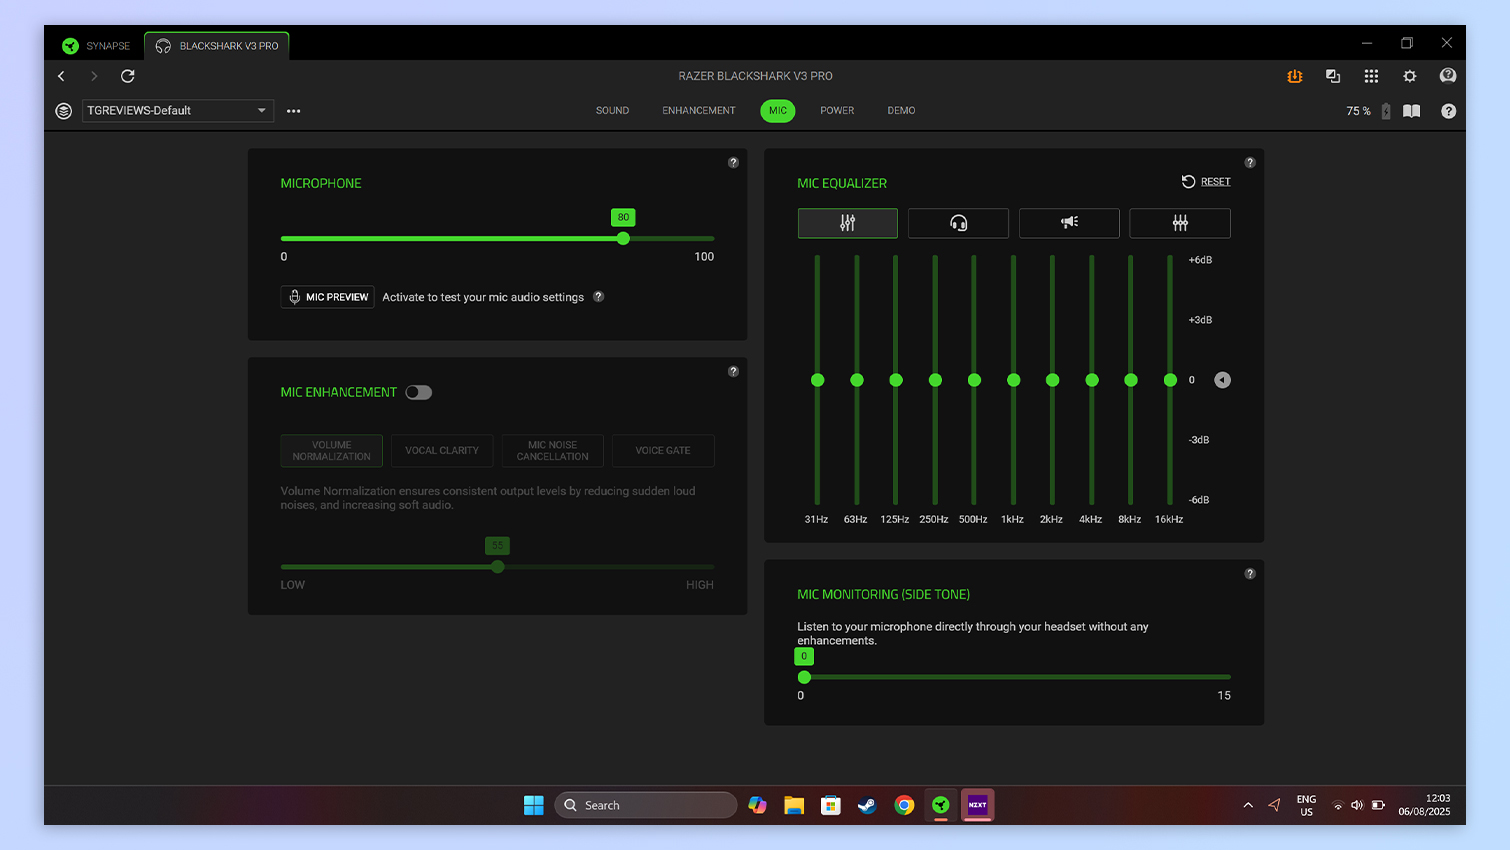The width and height of the screenshot is (1510, 850).
Task: Click the enhancement level slider handle
Action: tap(498, 567)
